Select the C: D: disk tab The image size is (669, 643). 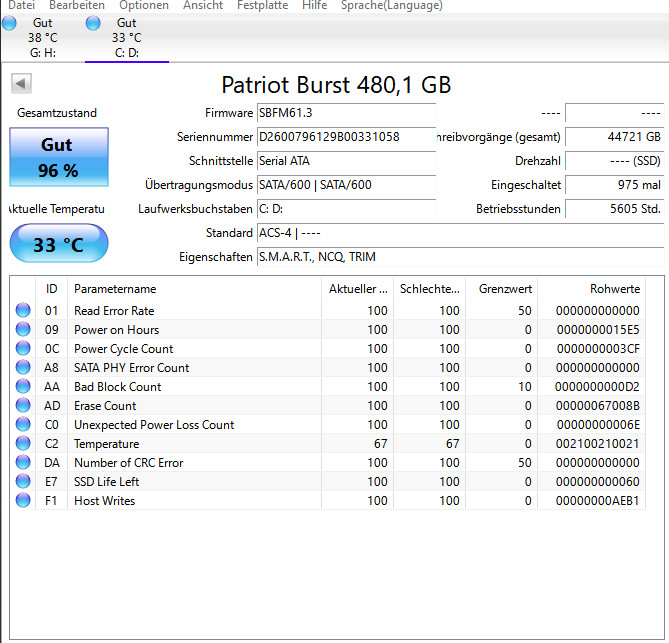(127, 38)
